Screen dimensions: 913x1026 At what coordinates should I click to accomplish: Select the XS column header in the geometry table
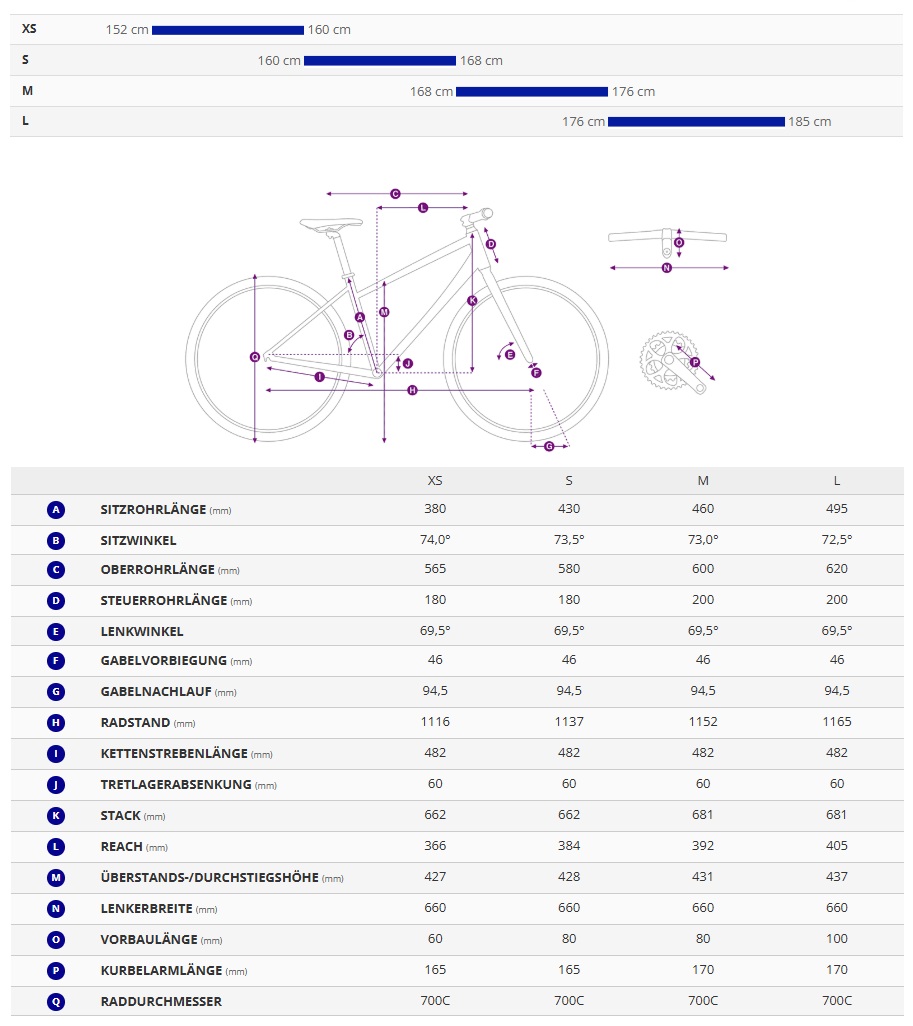(435, 481)
